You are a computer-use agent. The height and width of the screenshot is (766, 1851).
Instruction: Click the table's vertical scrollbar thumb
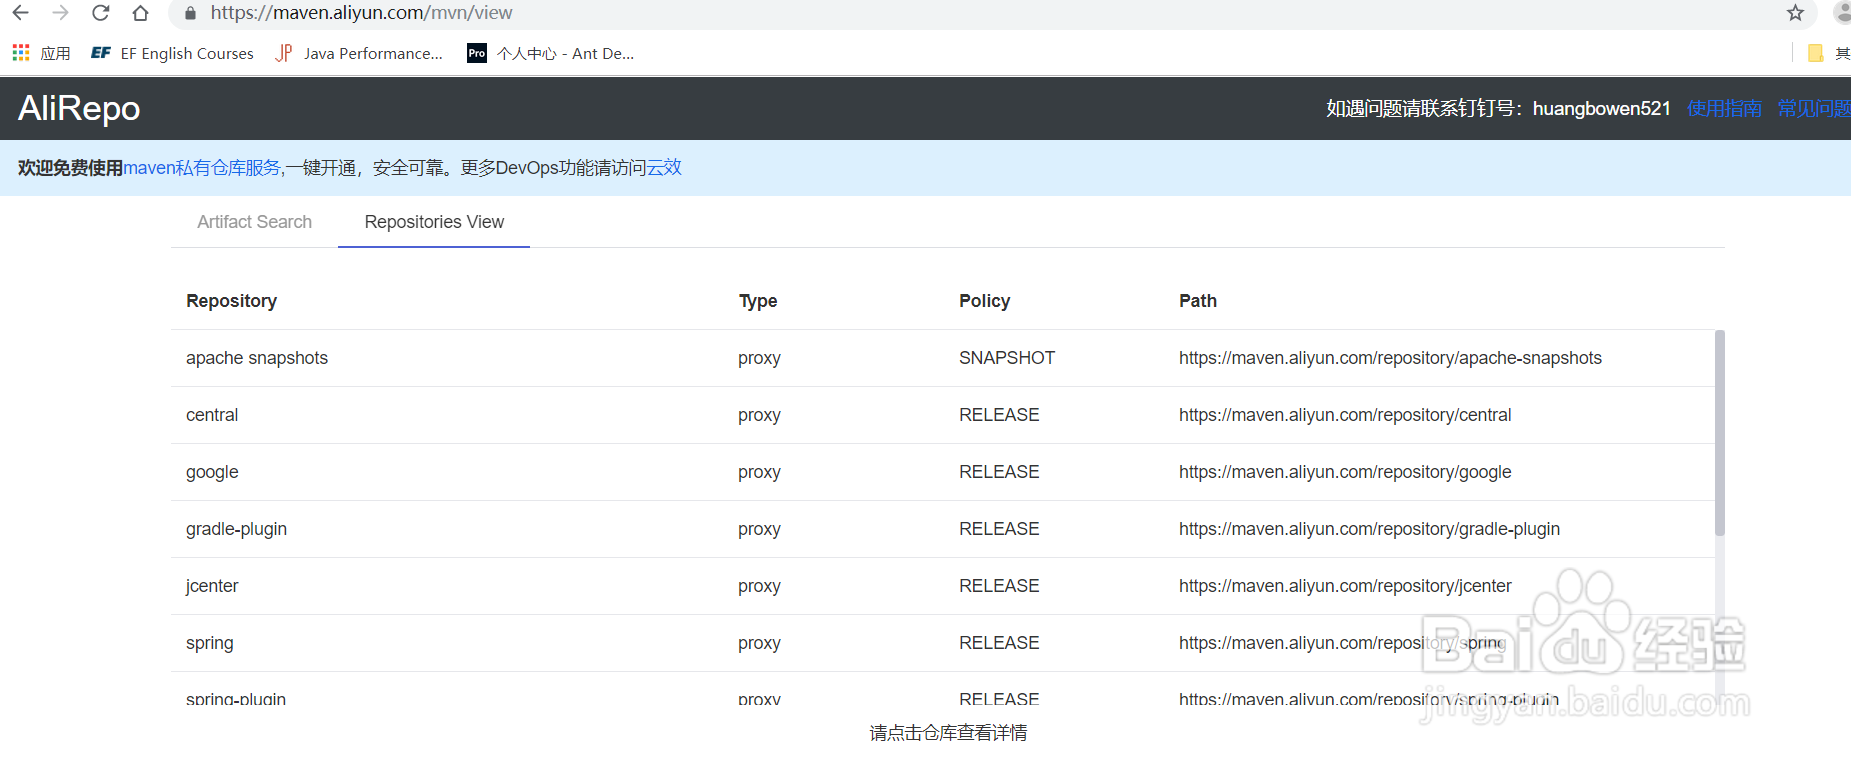click(x=1720, y=432)
